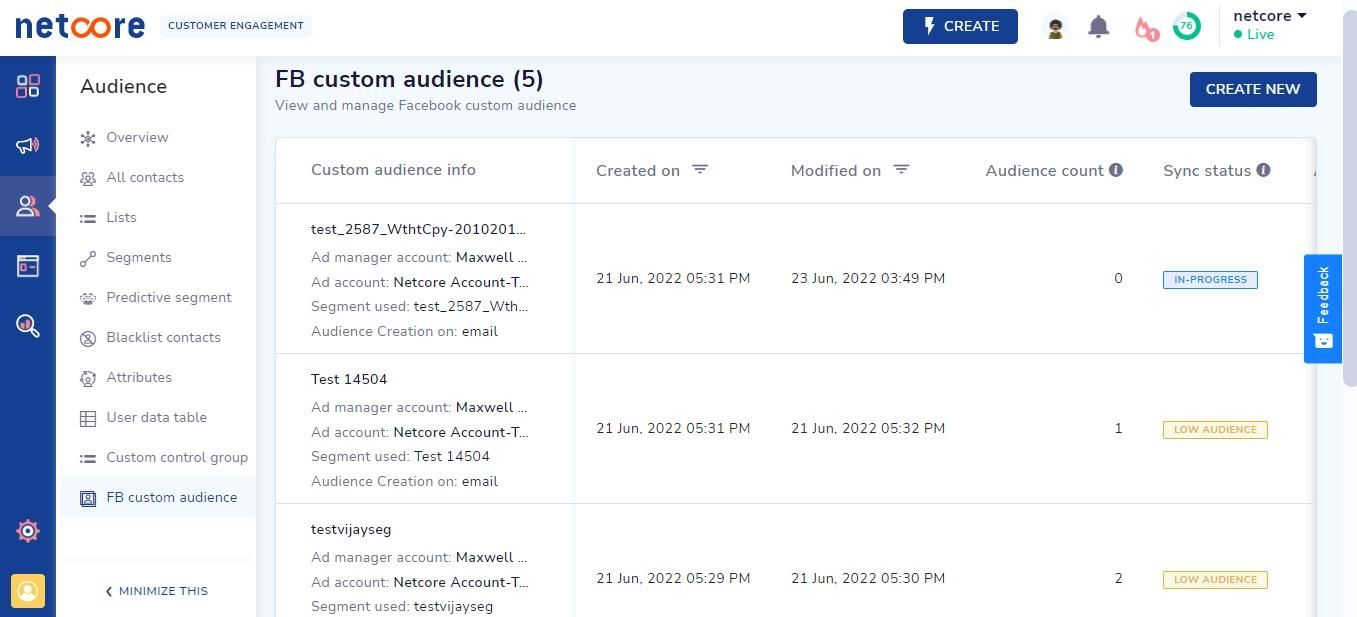Click the CREATE button in header
This screenshot has width=1357, height=617.
point(960,27)
